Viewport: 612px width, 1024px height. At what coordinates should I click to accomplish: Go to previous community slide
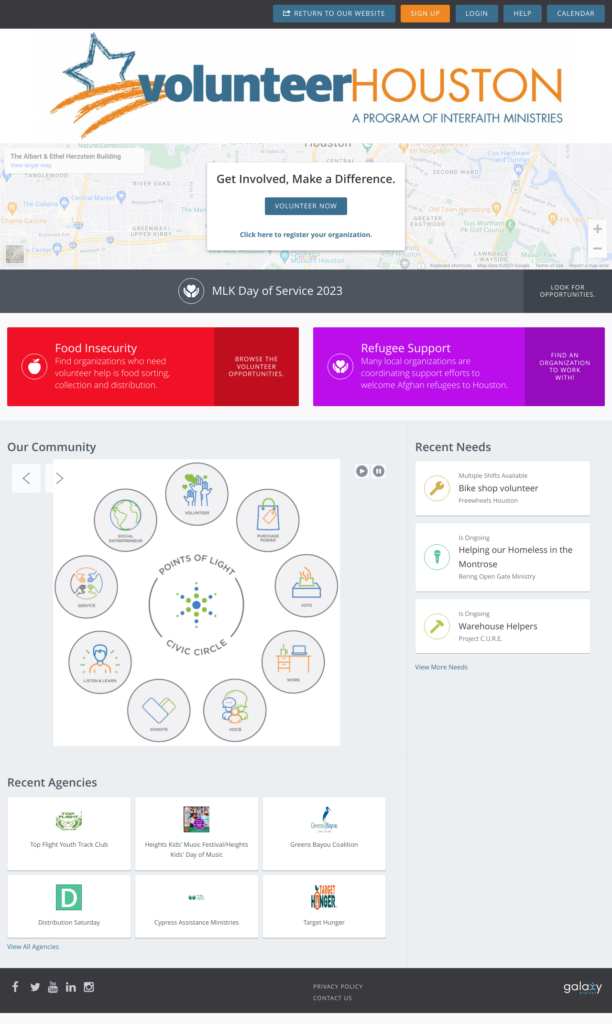(26, 478)
